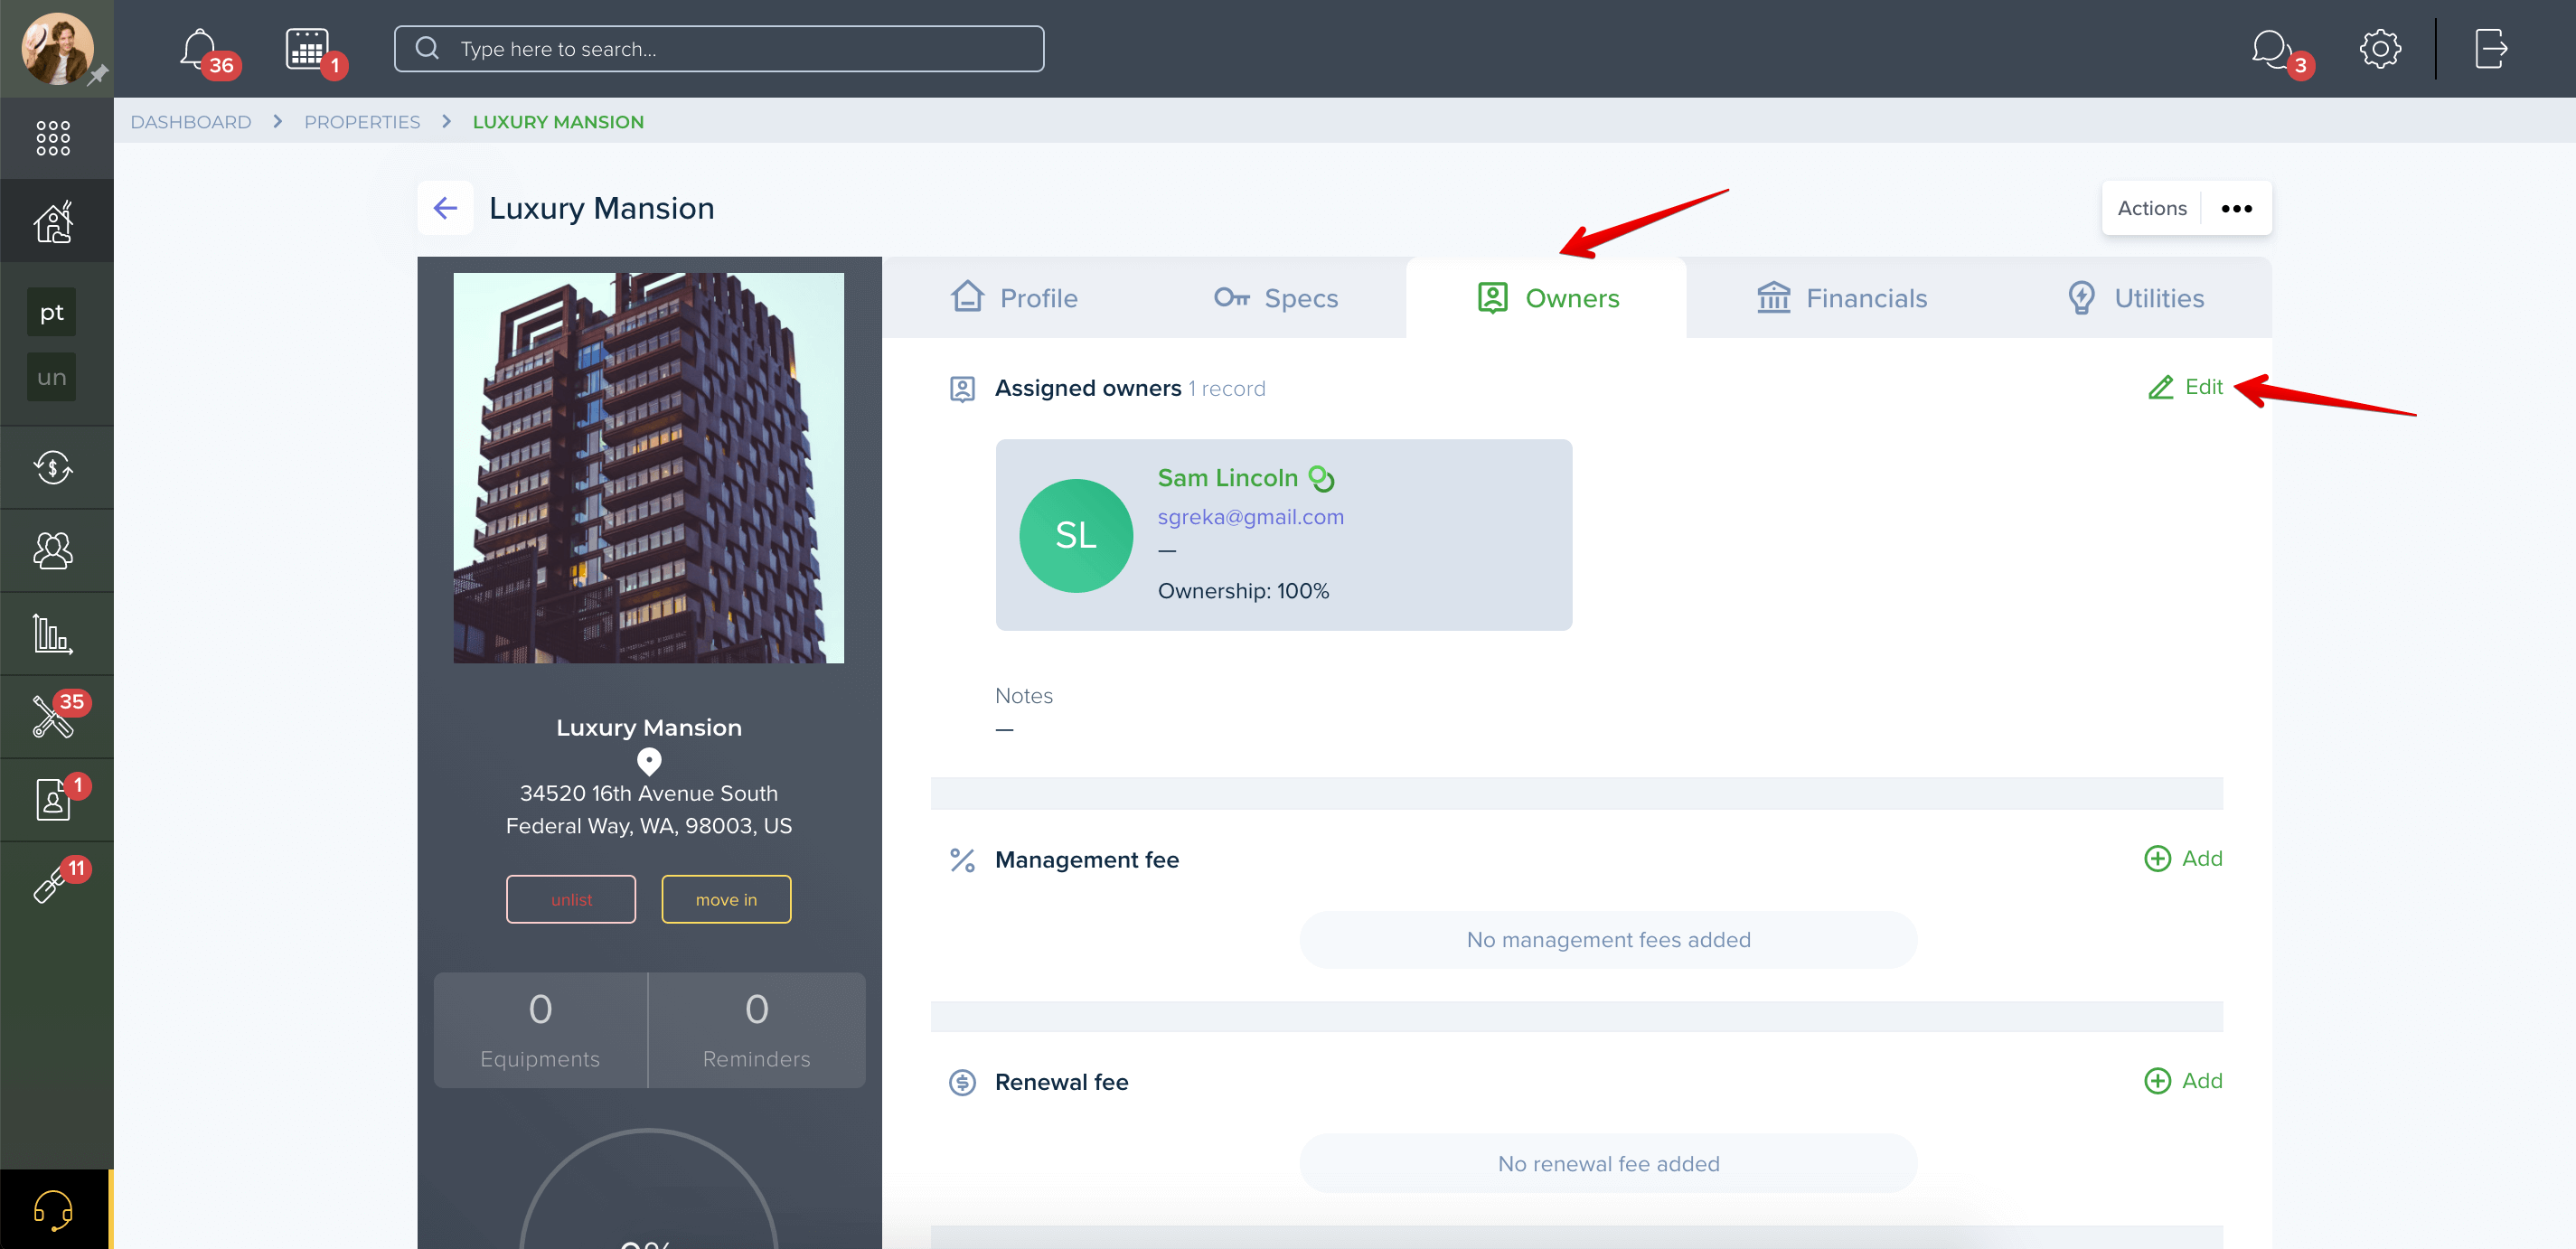The height and width of the screenshot is (1249, 2576).
Task: Click the 'No renewal fee added' placeholder
Action: tap(1608, 1163)
